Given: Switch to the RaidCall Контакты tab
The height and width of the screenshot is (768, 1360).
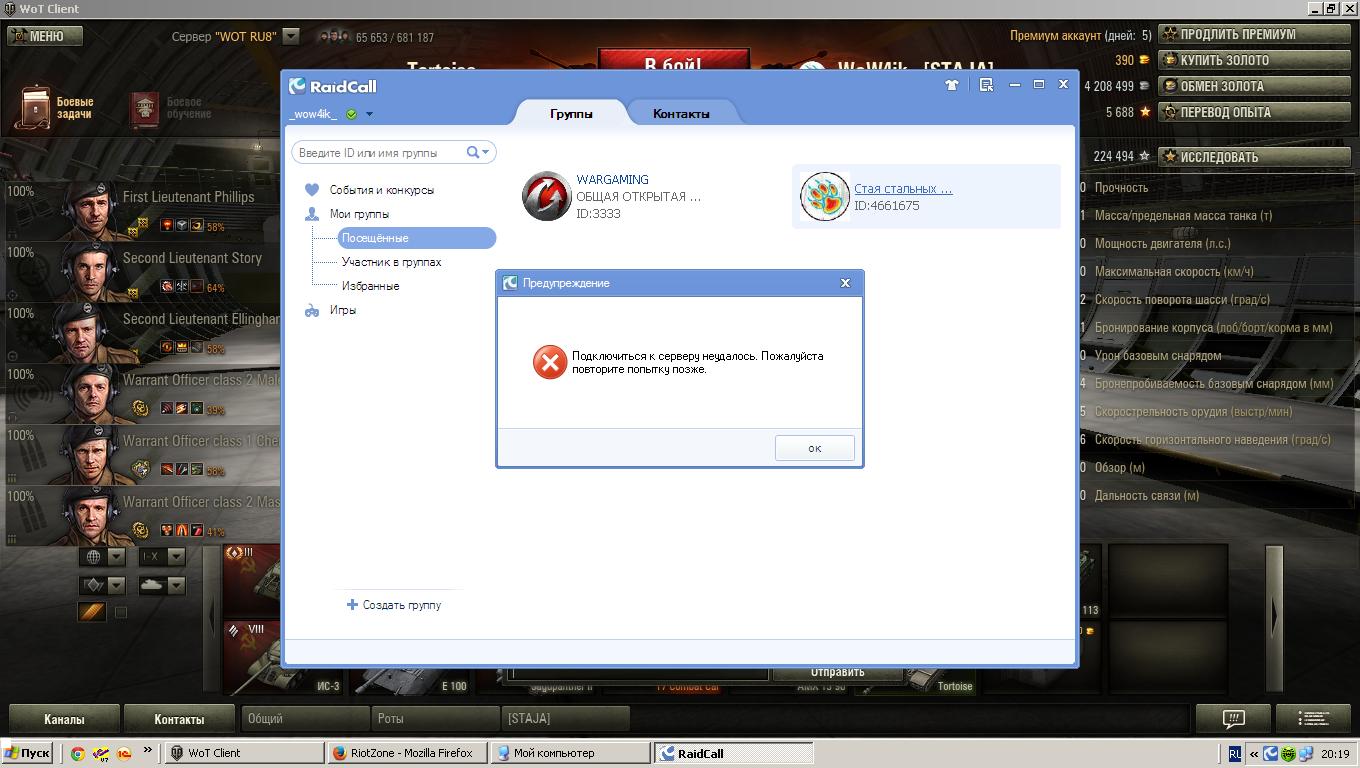Looking at the screenshot, I should [681, 113].
